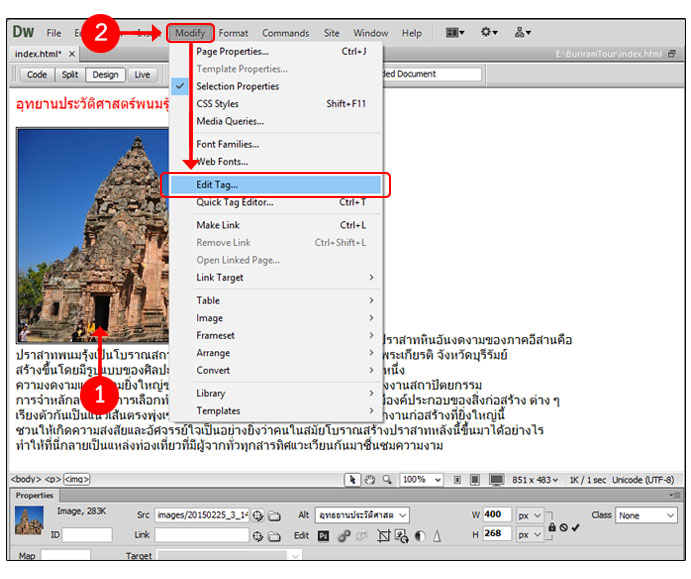The image size is (691, 579).
Task: Open the workspace layout switcher icon
Action: [x=455, y=33]
